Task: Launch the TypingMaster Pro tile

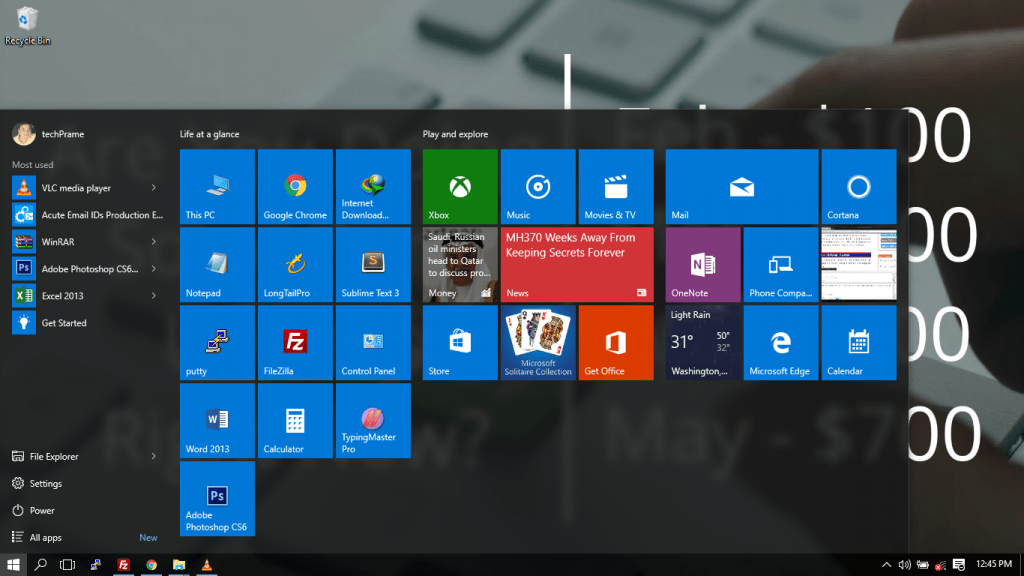Action: (x=373, y=421)
